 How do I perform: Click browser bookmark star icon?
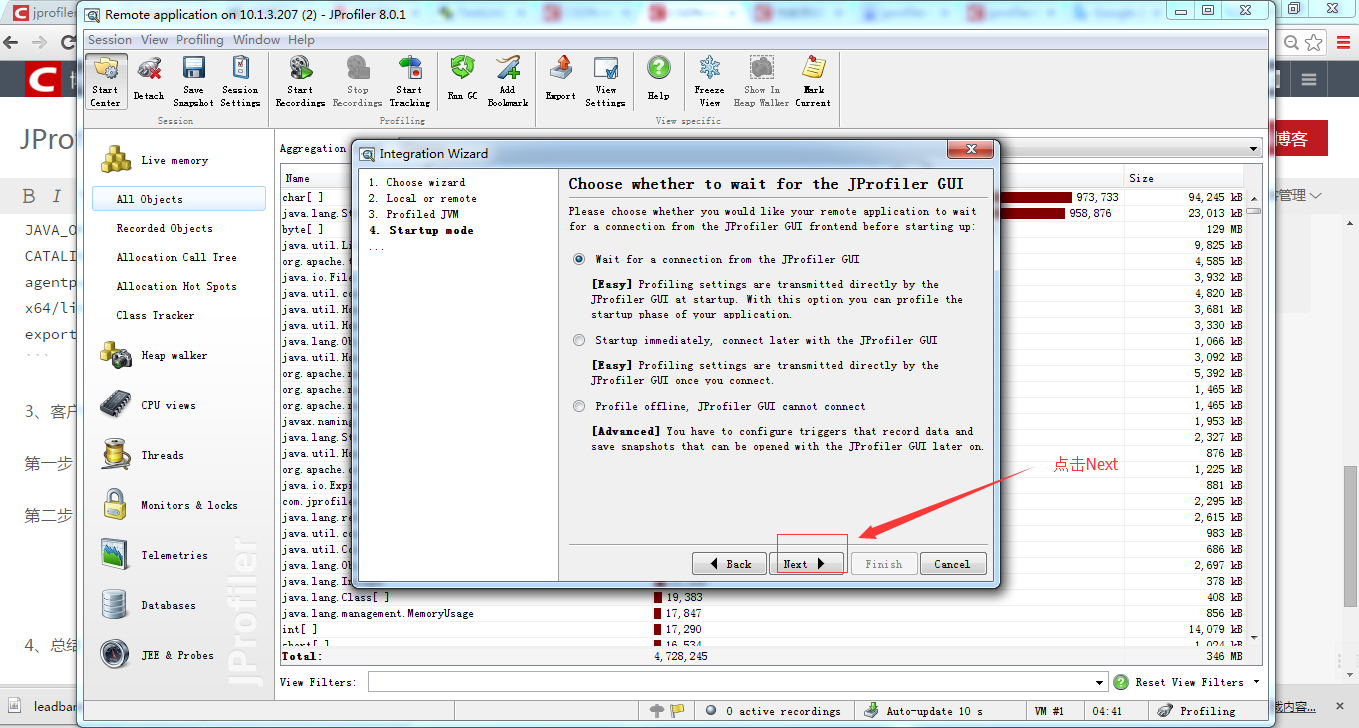coord(1314,42)
